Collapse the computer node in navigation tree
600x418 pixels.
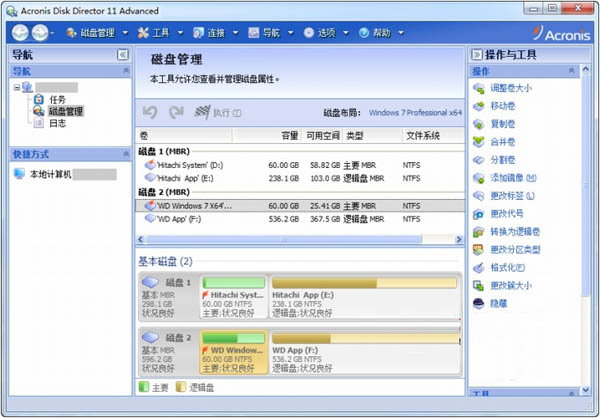coord(16,88)
